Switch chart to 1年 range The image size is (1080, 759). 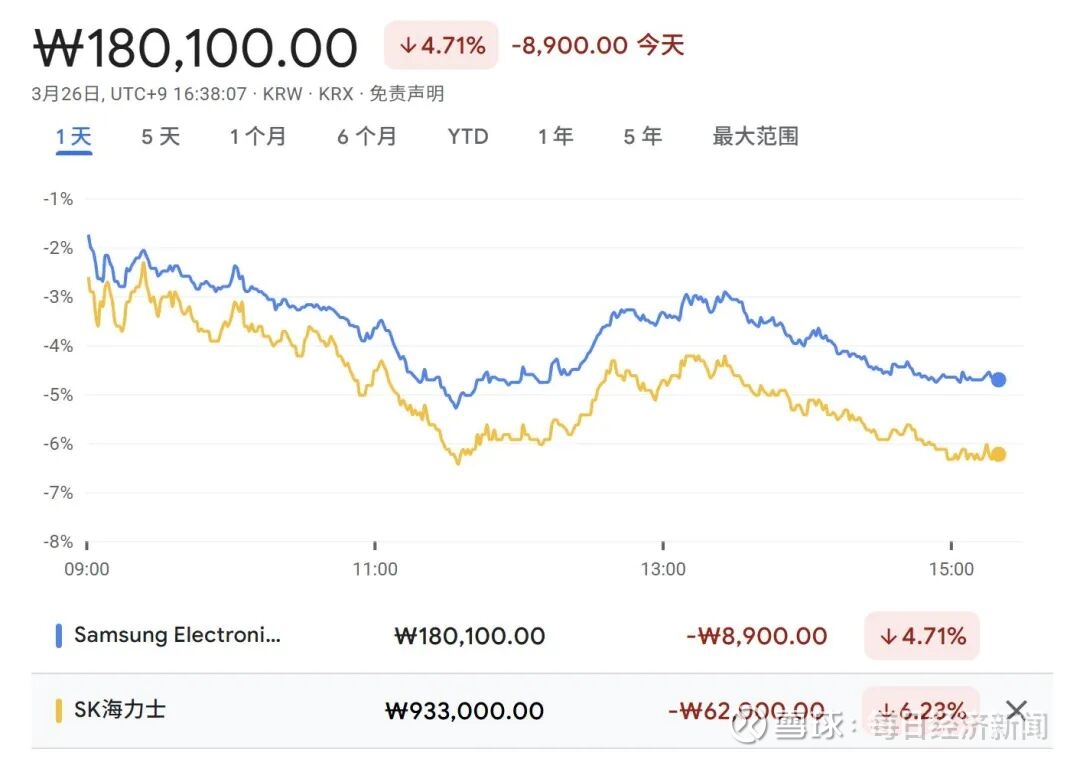[x=556, y=136]
